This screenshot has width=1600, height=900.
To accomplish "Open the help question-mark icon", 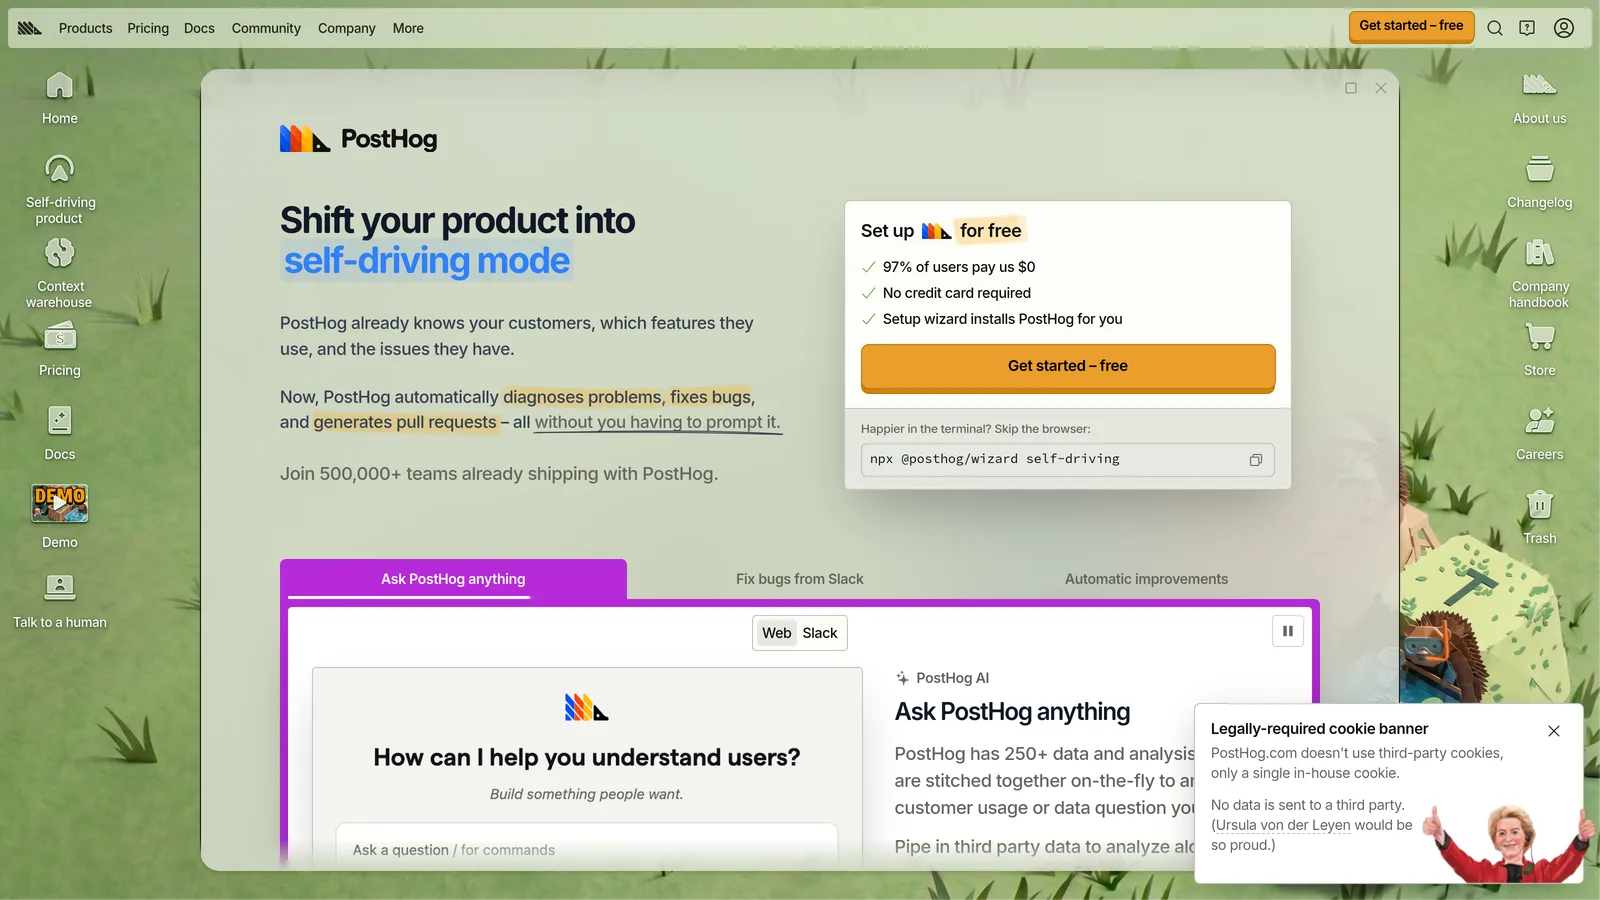I will 1527,28.
